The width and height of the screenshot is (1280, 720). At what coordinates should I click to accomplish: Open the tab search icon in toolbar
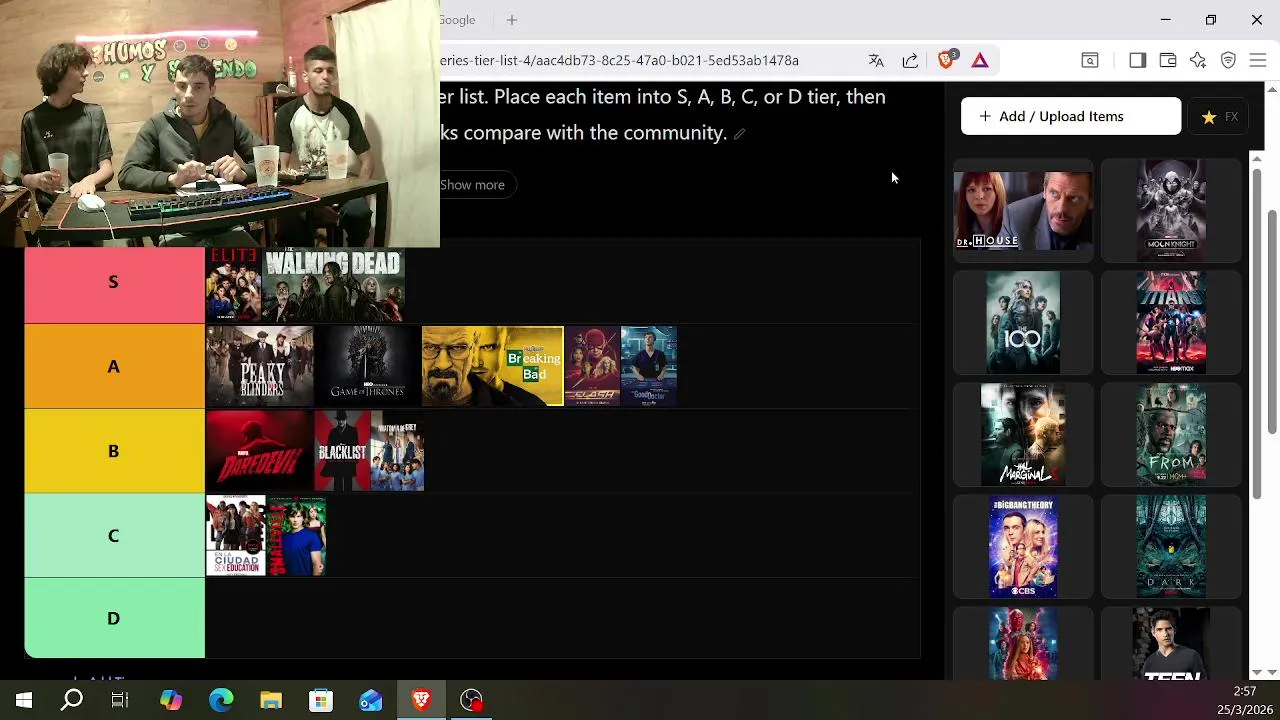click(x=1090, y=60)
